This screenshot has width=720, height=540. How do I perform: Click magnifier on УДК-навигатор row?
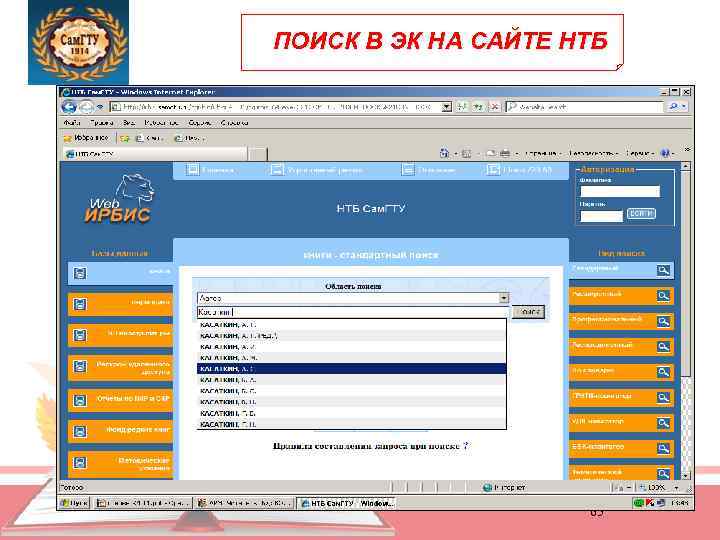coord(663,423)
